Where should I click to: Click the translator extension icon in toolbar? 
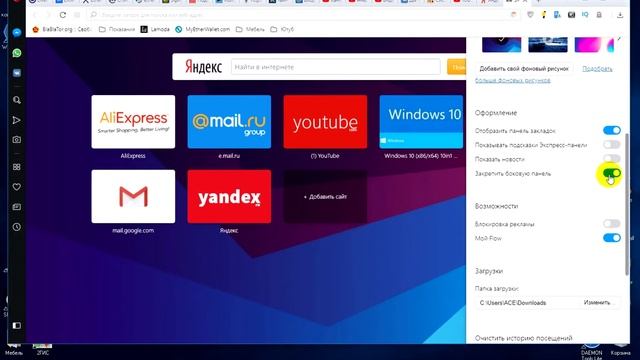pos(557,15)
